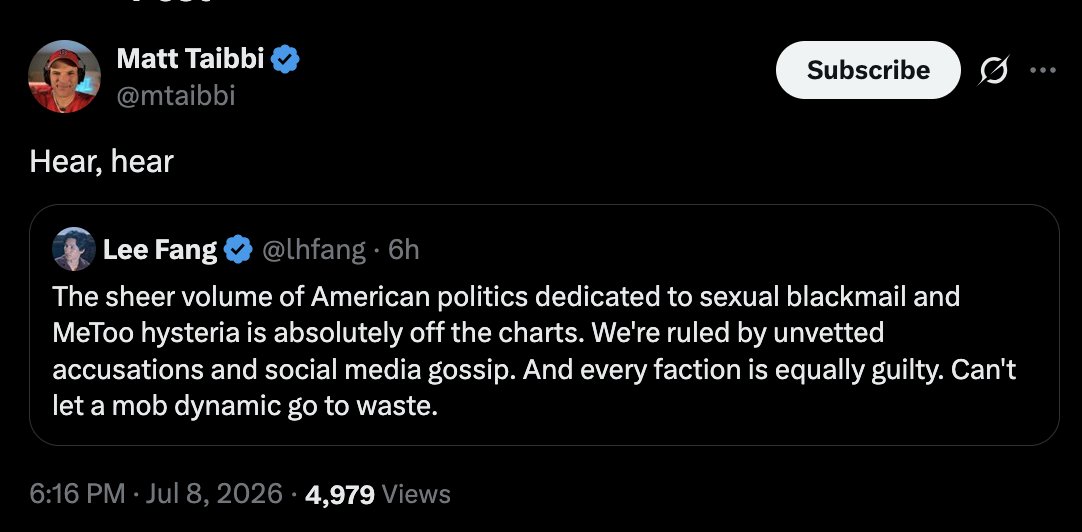This screenshot has height=532, width=1082.
Task: Click the 6h timestamp on quoted post
Action: (404, 249)
